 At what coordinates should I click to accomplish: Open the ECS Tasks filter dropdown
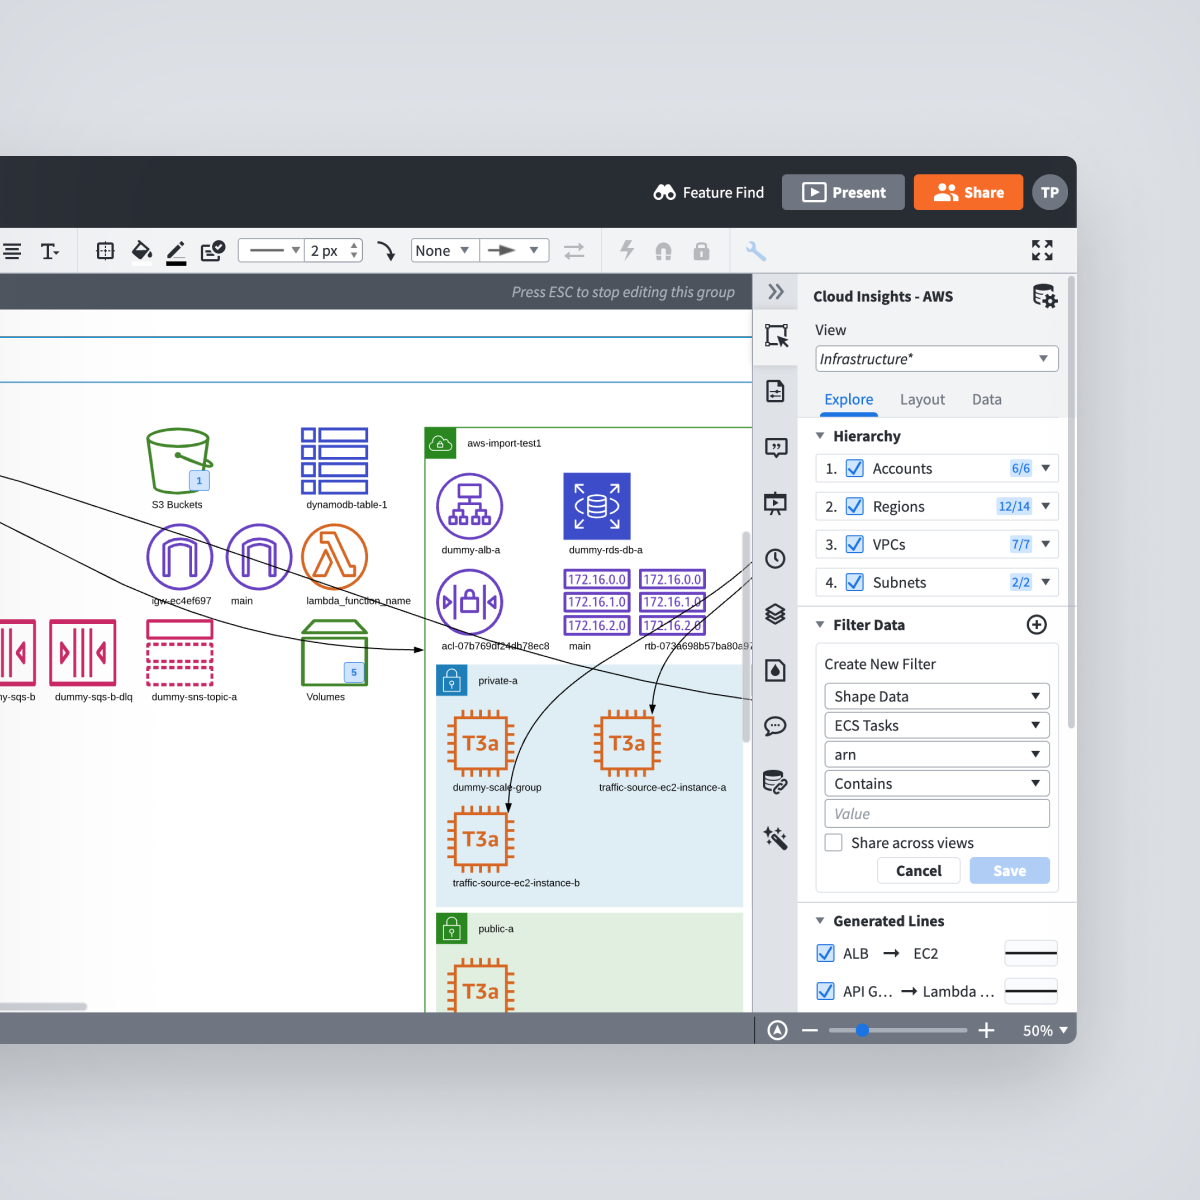click(936, 724)
